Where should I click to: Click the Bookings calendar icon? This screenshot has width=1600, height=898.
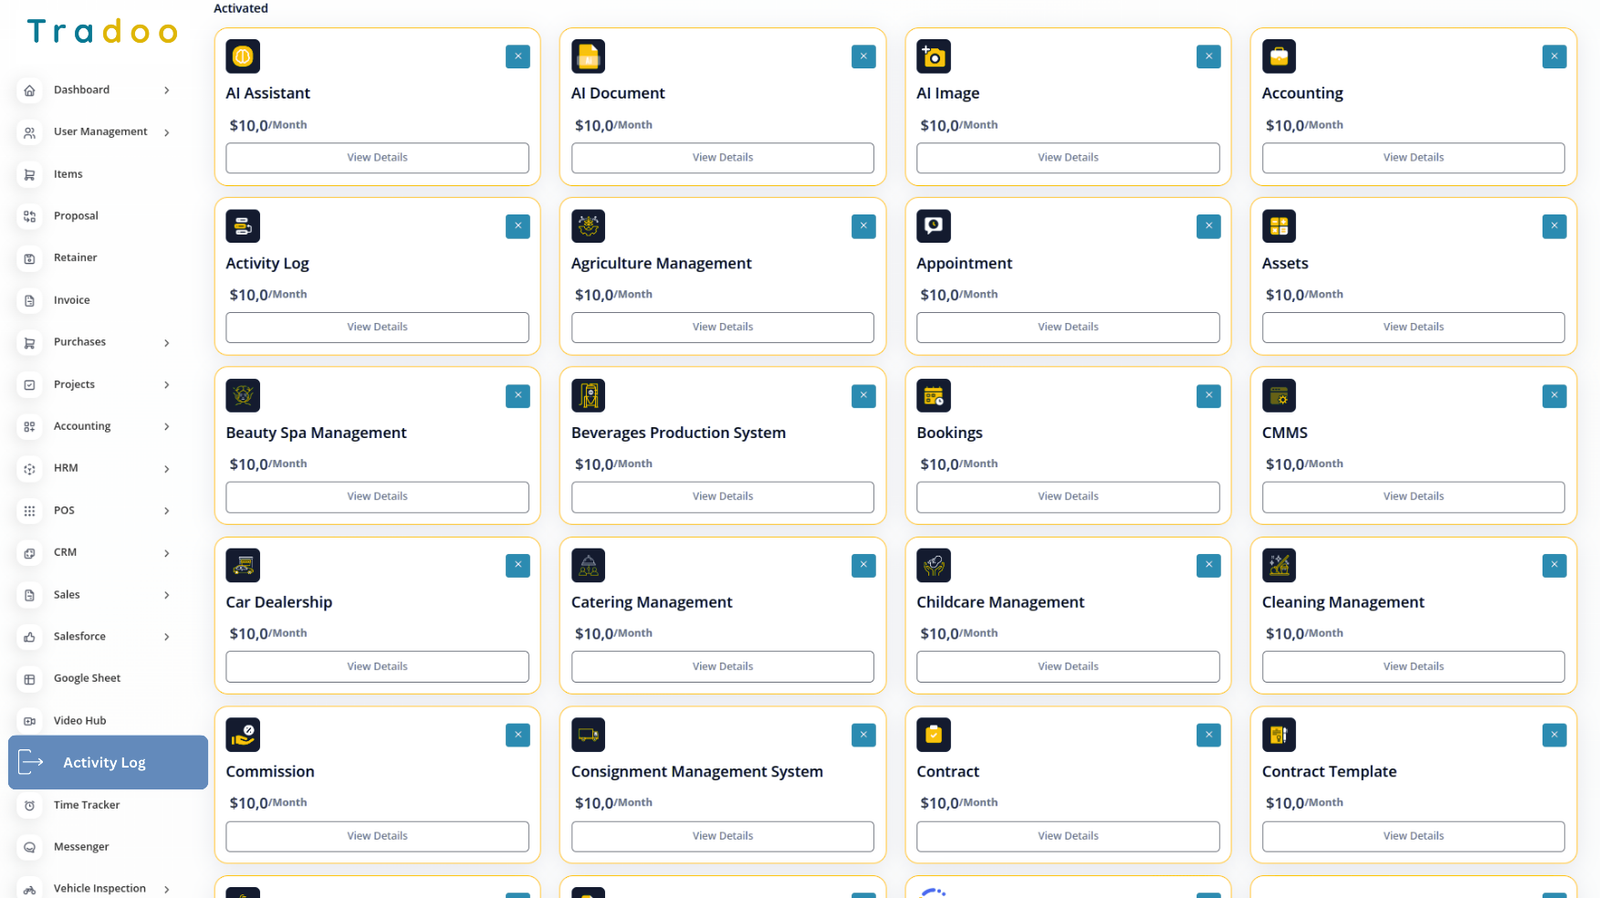[x=933, y=396]
